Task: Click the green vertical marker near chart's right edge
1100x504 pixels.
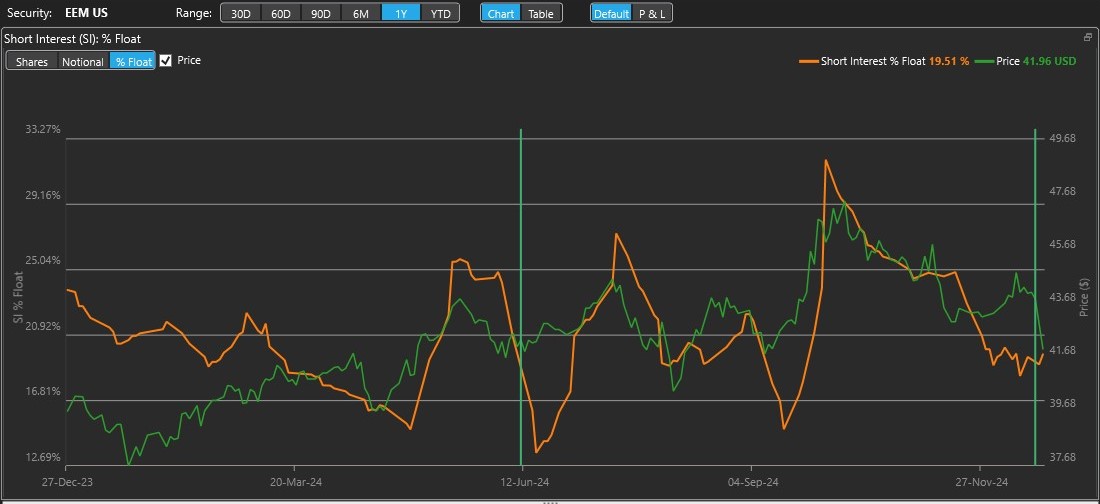Action: pyautogui.click(x=1035, y=296)
